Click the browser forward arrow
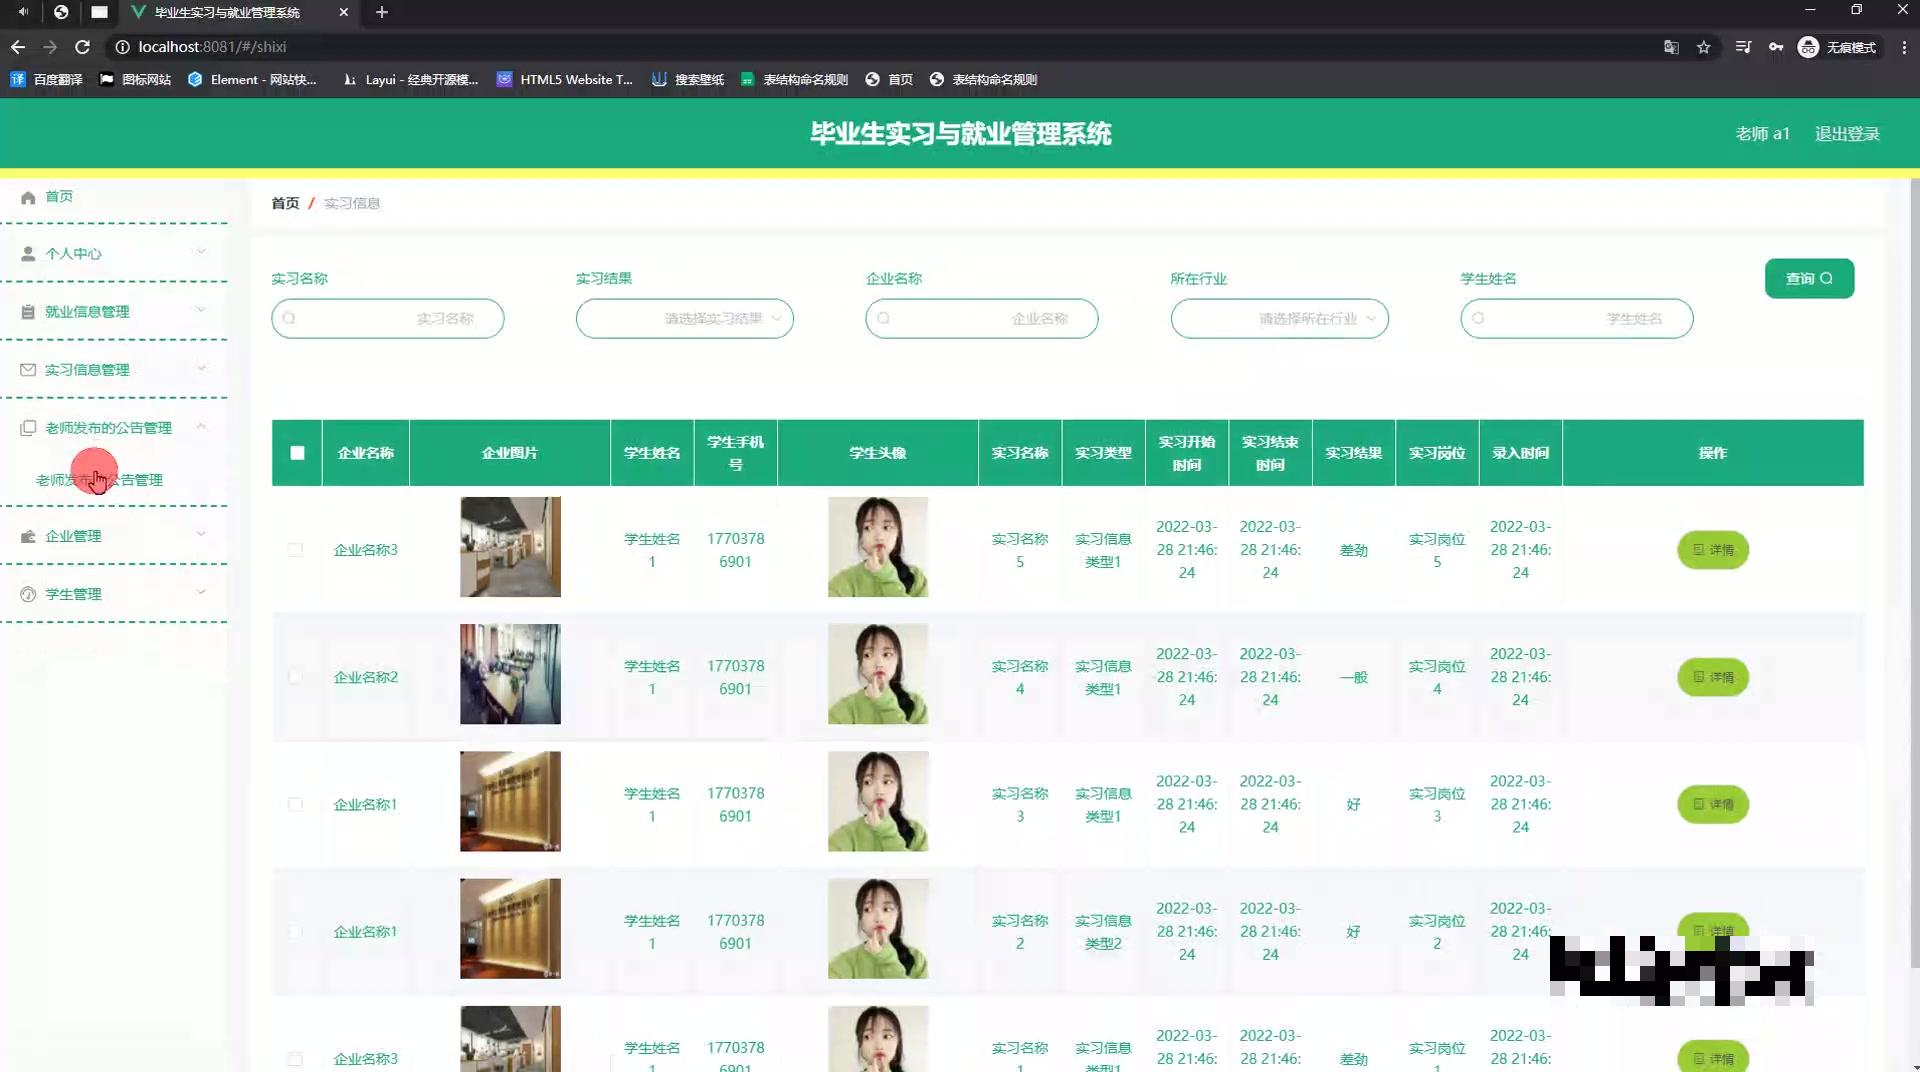Screen dimensions: 1920x1072 [50, 47]
